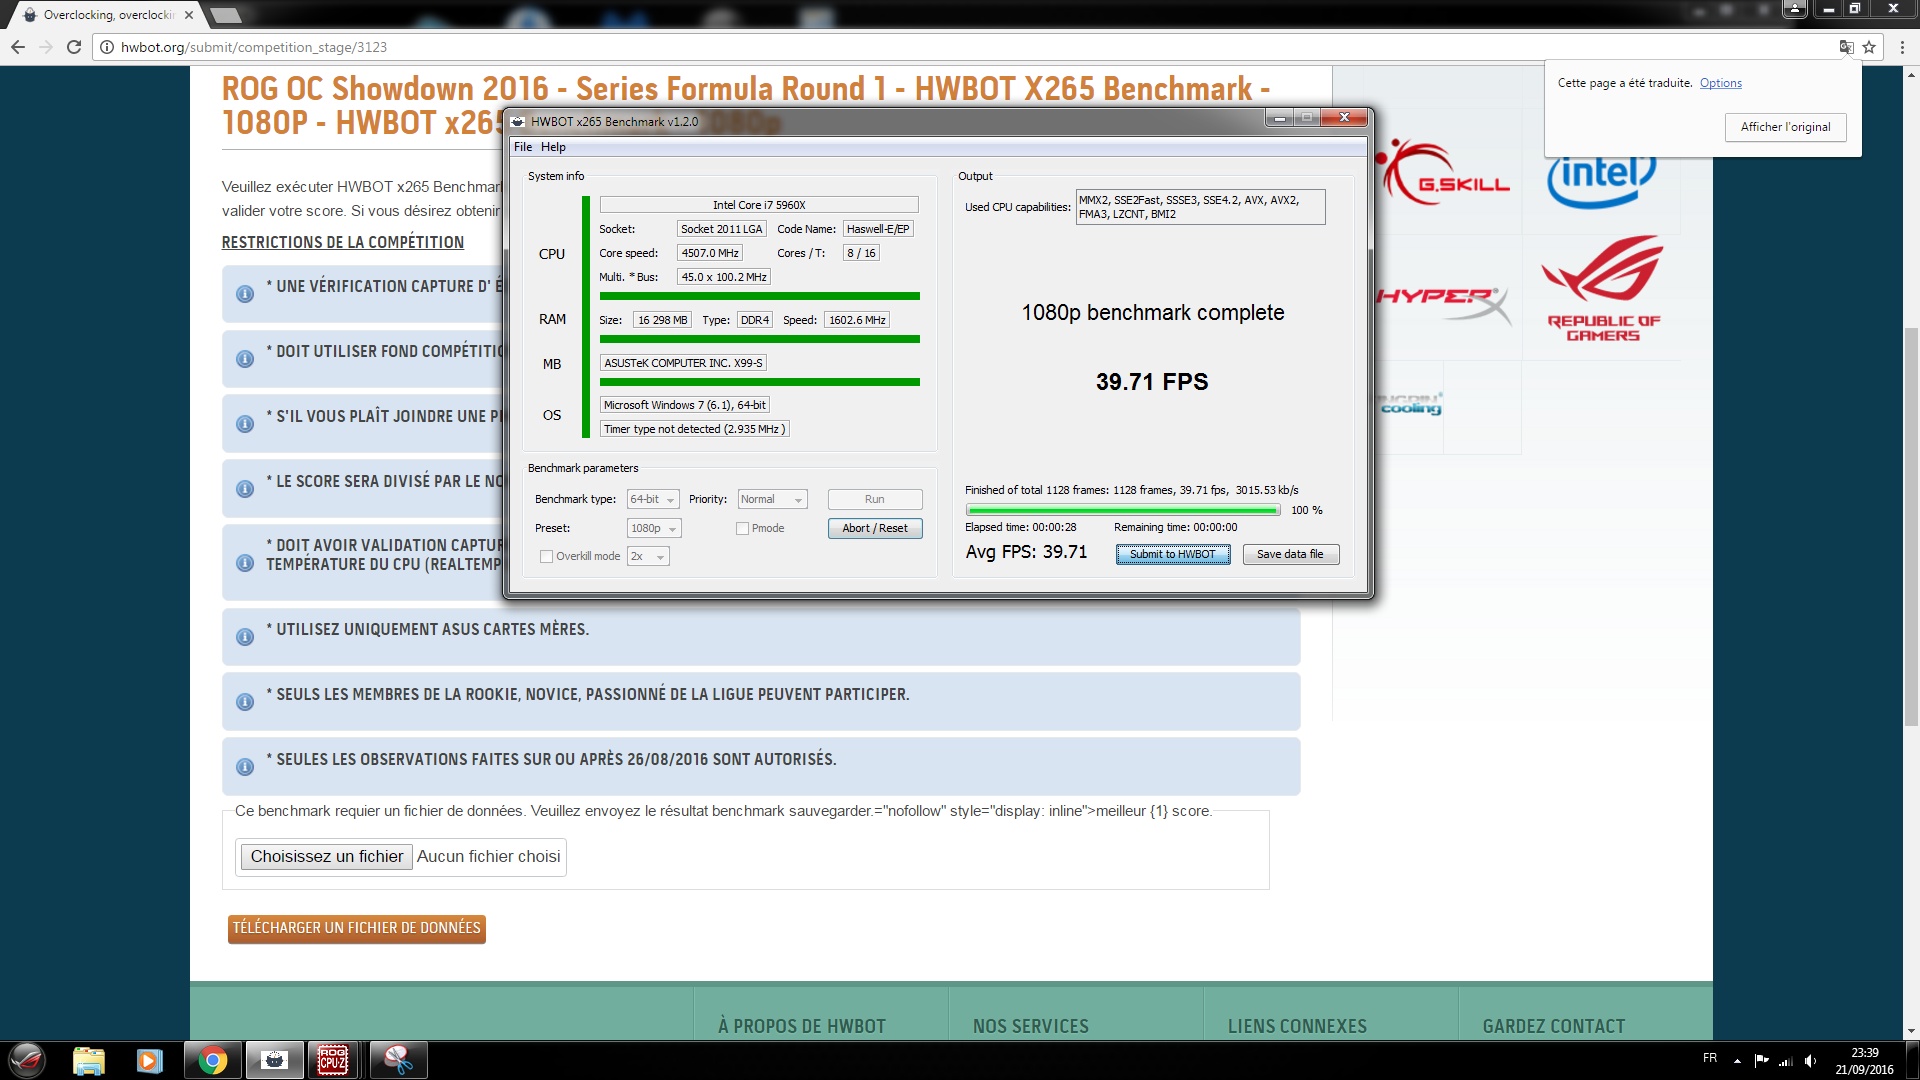
Task: Click the Abort / Reset button
Action: click(x=875, y=528)
